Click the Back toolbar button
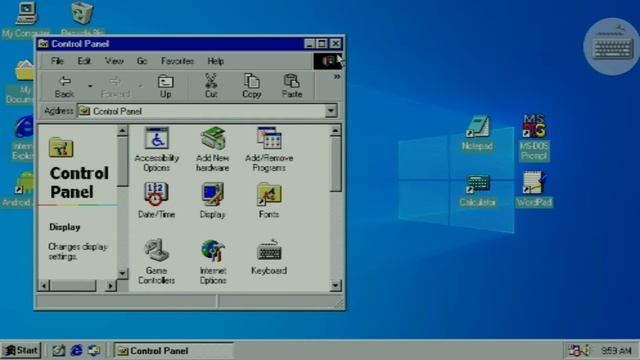The width and height of the screenshot is (640, 360). coord(64,86)
